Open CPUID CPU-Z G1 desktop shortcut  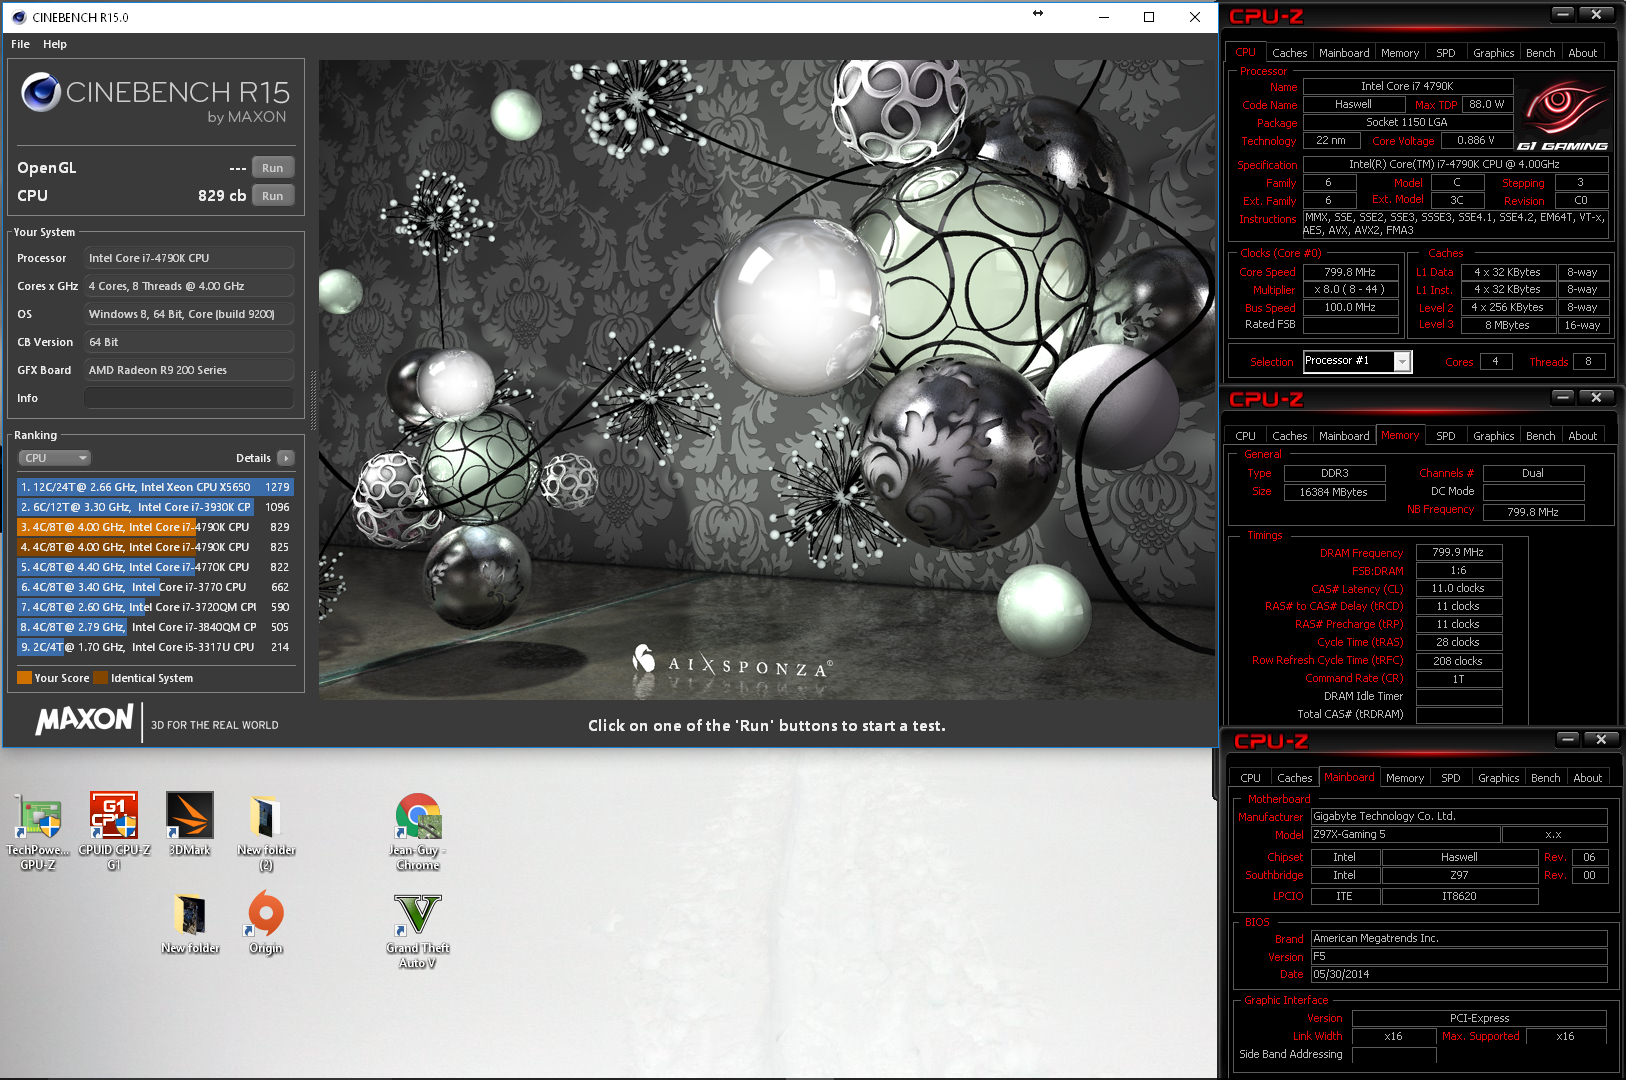click(x=114, y=830)
